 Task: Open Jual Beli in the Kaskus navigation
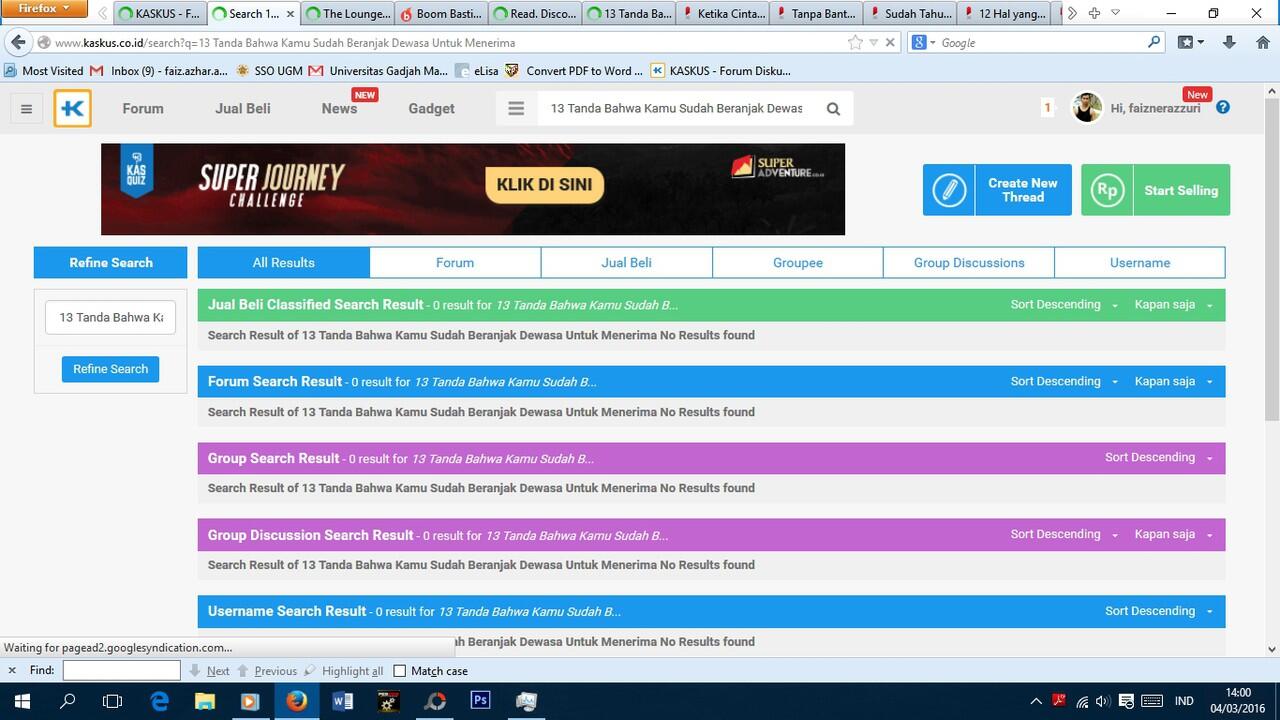[243, 109]
